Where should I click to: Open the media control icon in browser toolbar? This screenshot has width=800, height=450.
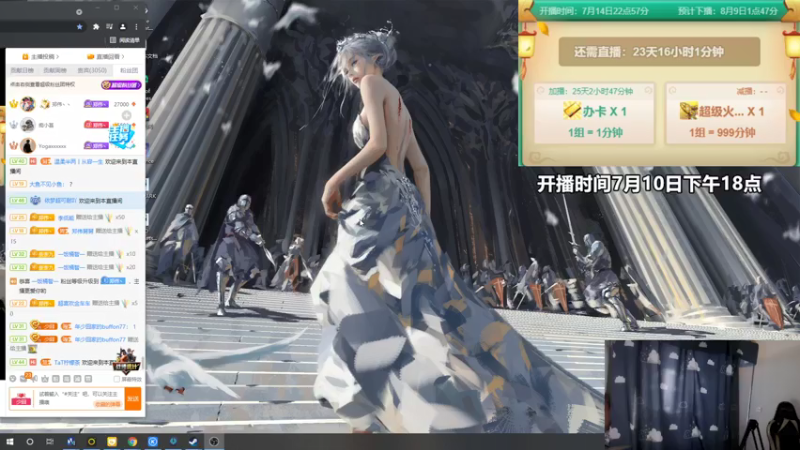[109, 27]
